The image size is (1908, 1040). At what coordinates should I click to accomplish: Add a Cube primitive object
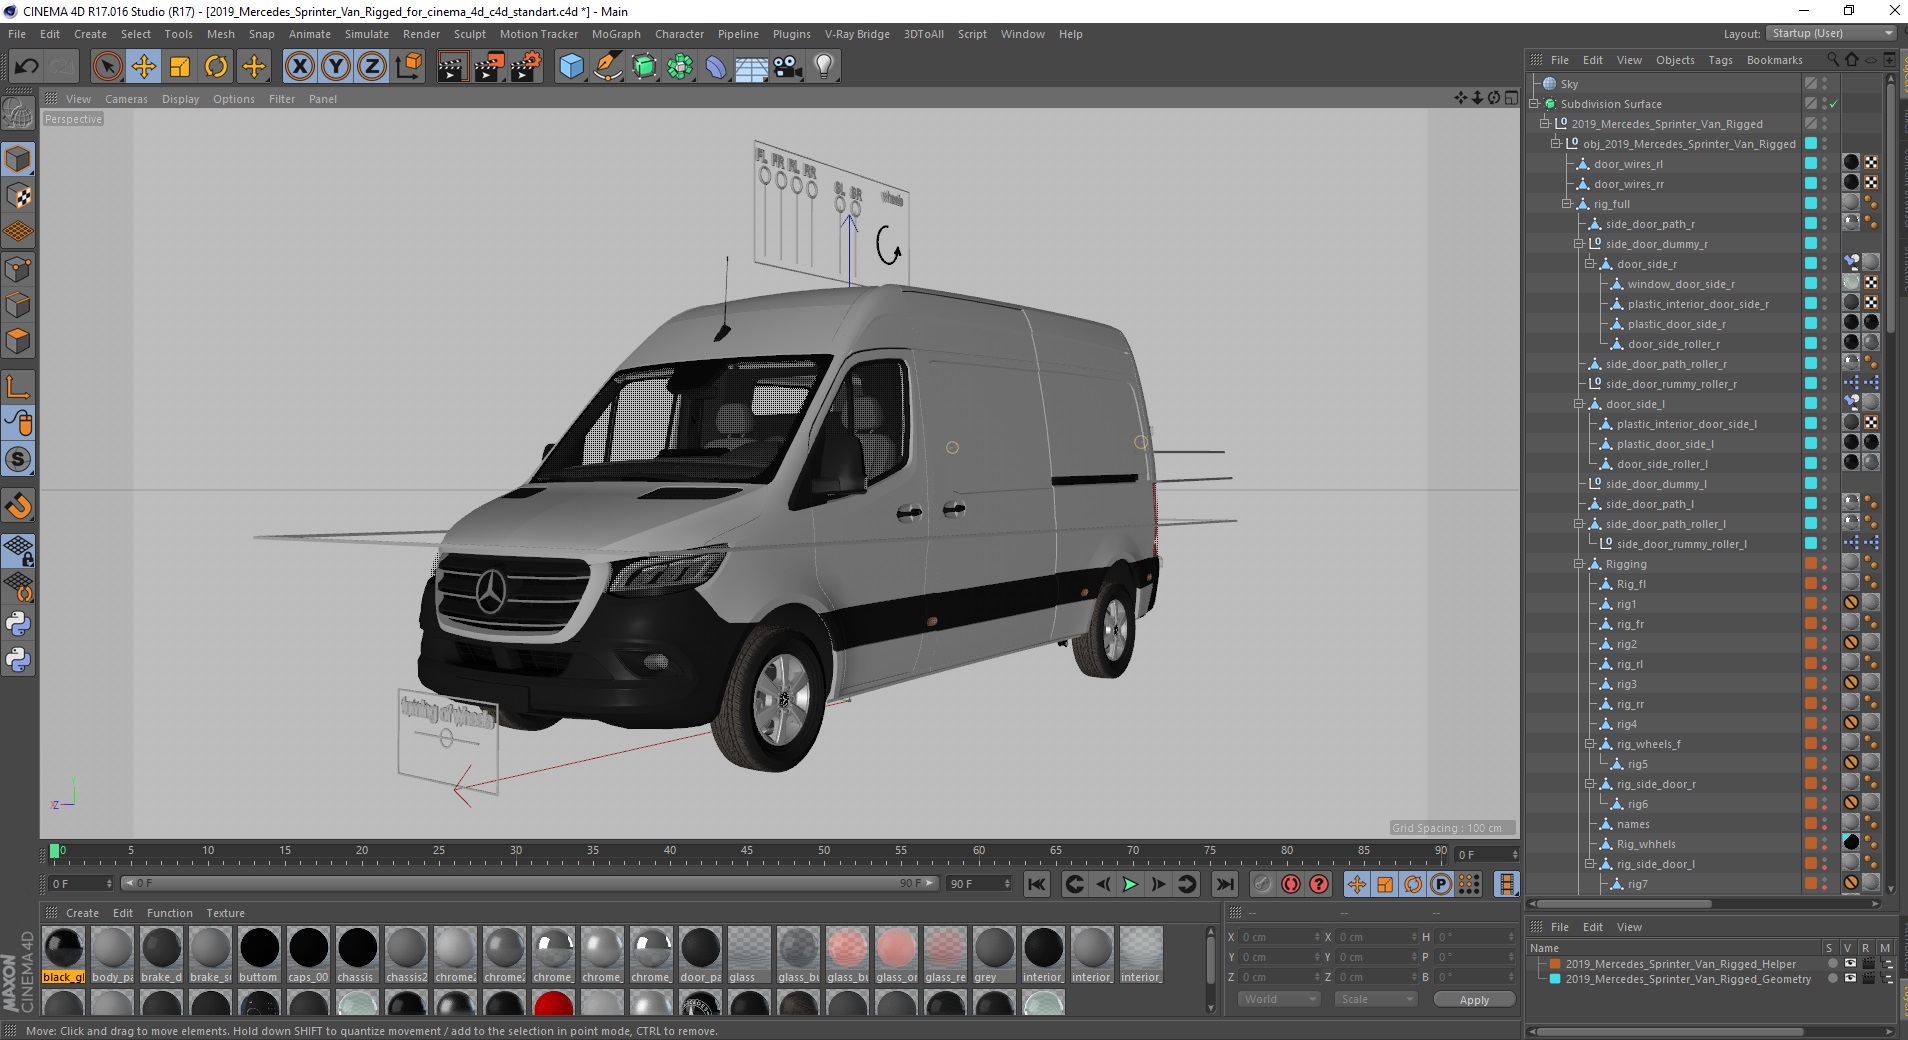click(571, 67)
